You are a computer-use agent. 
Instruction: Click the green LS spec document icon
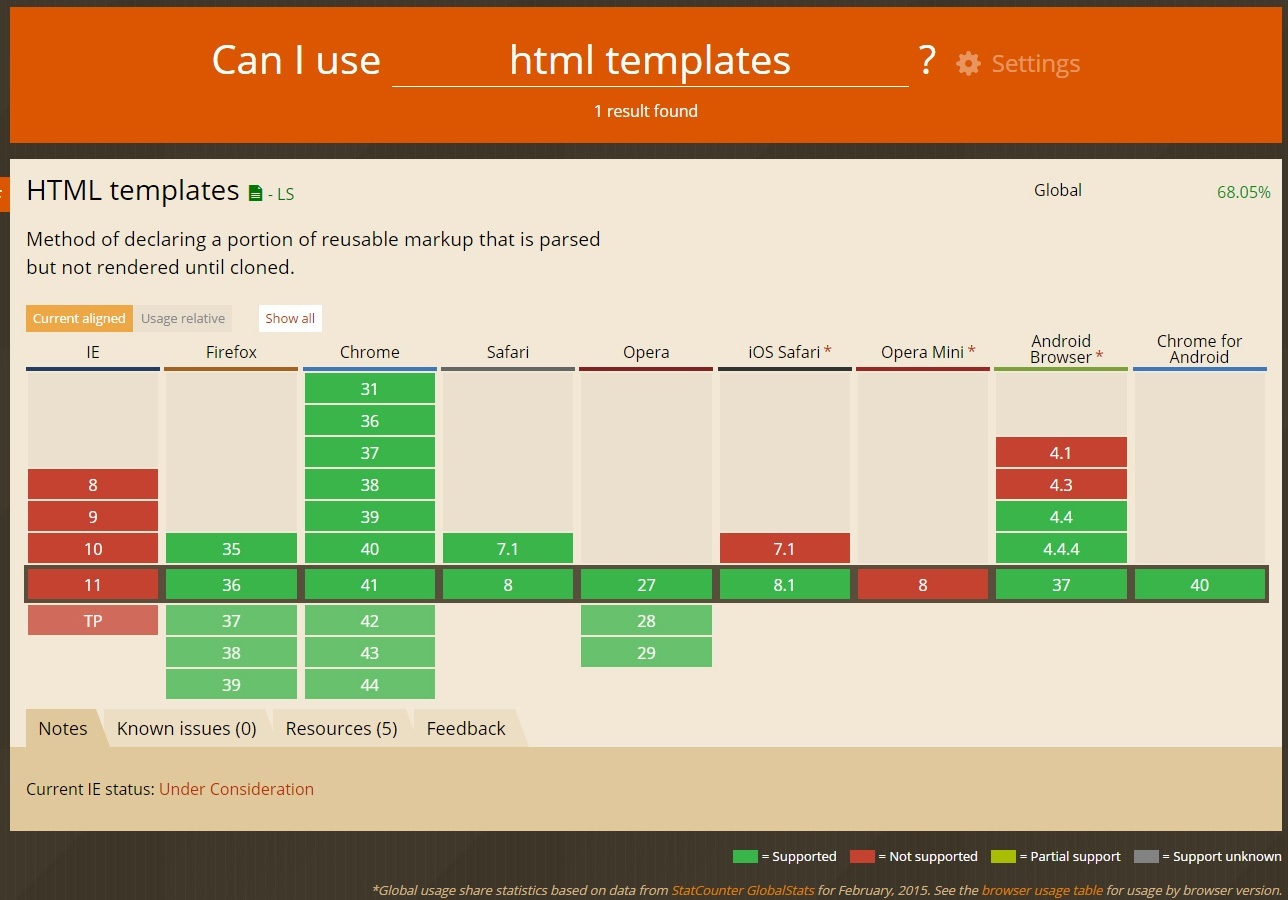[x=255, y=193]
